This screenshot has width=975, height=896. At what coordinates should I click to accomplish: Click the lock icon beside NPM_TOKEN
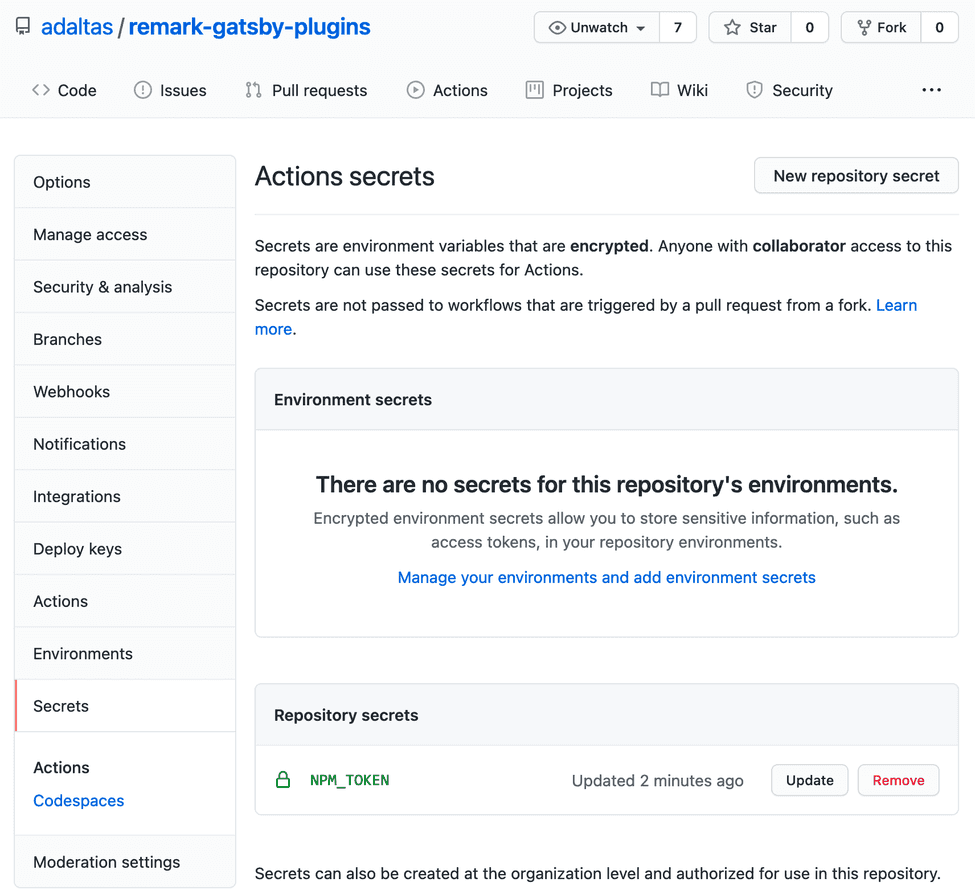coord(283,780)
